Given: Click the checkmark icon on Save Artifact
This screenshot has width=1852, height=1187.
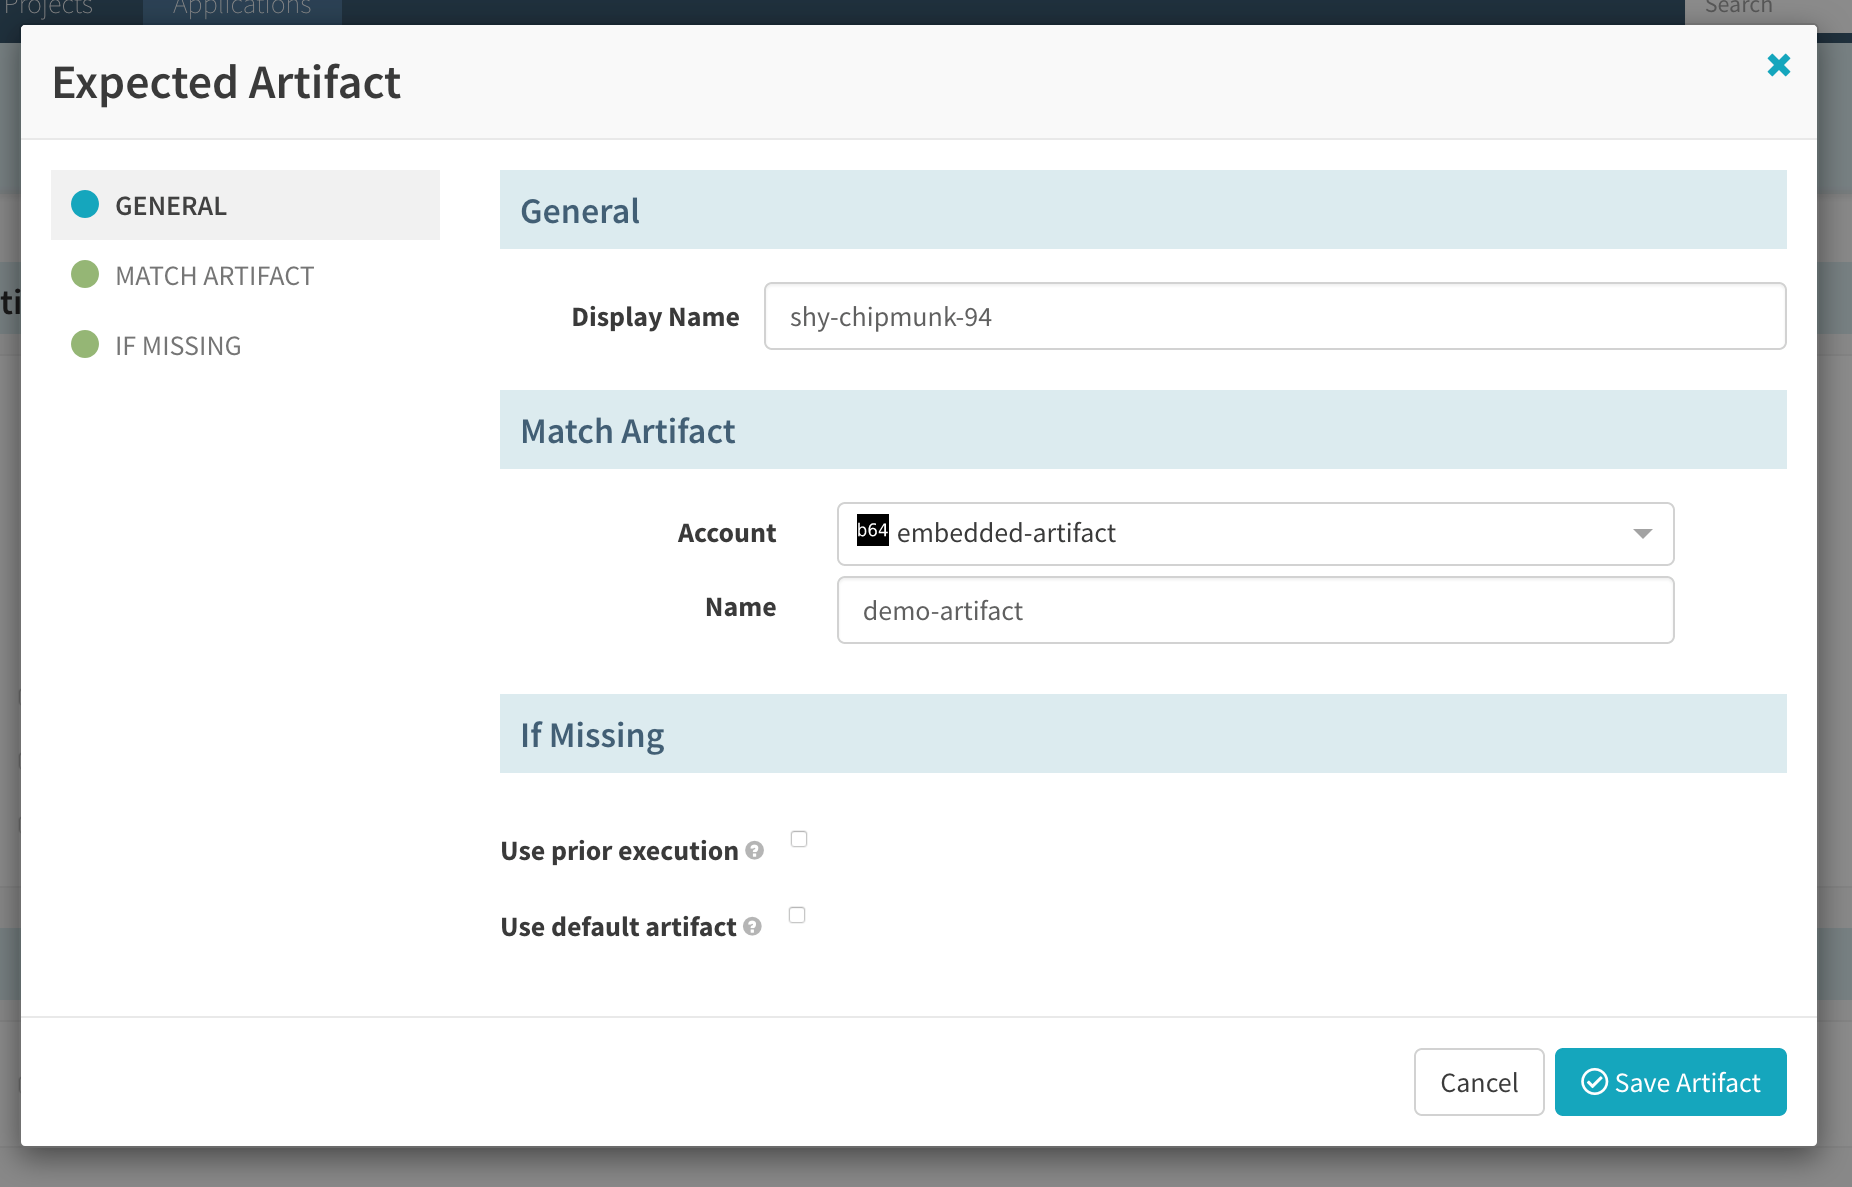Looking at the screenshot, I should [x=1594, y=1082].
